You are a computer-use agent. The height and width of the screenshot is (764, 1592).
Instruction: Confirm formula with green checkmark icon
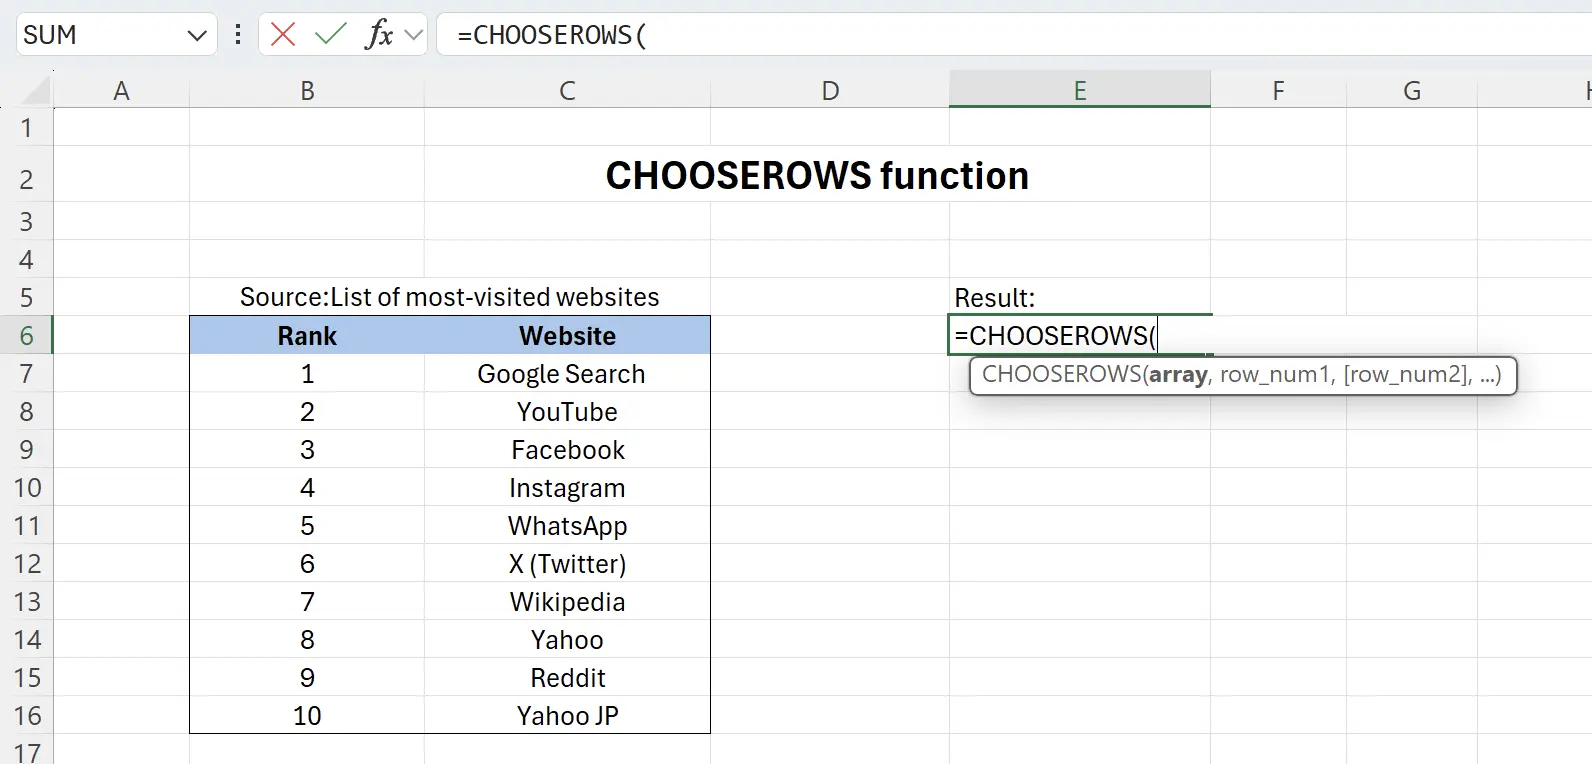(330, 34)
